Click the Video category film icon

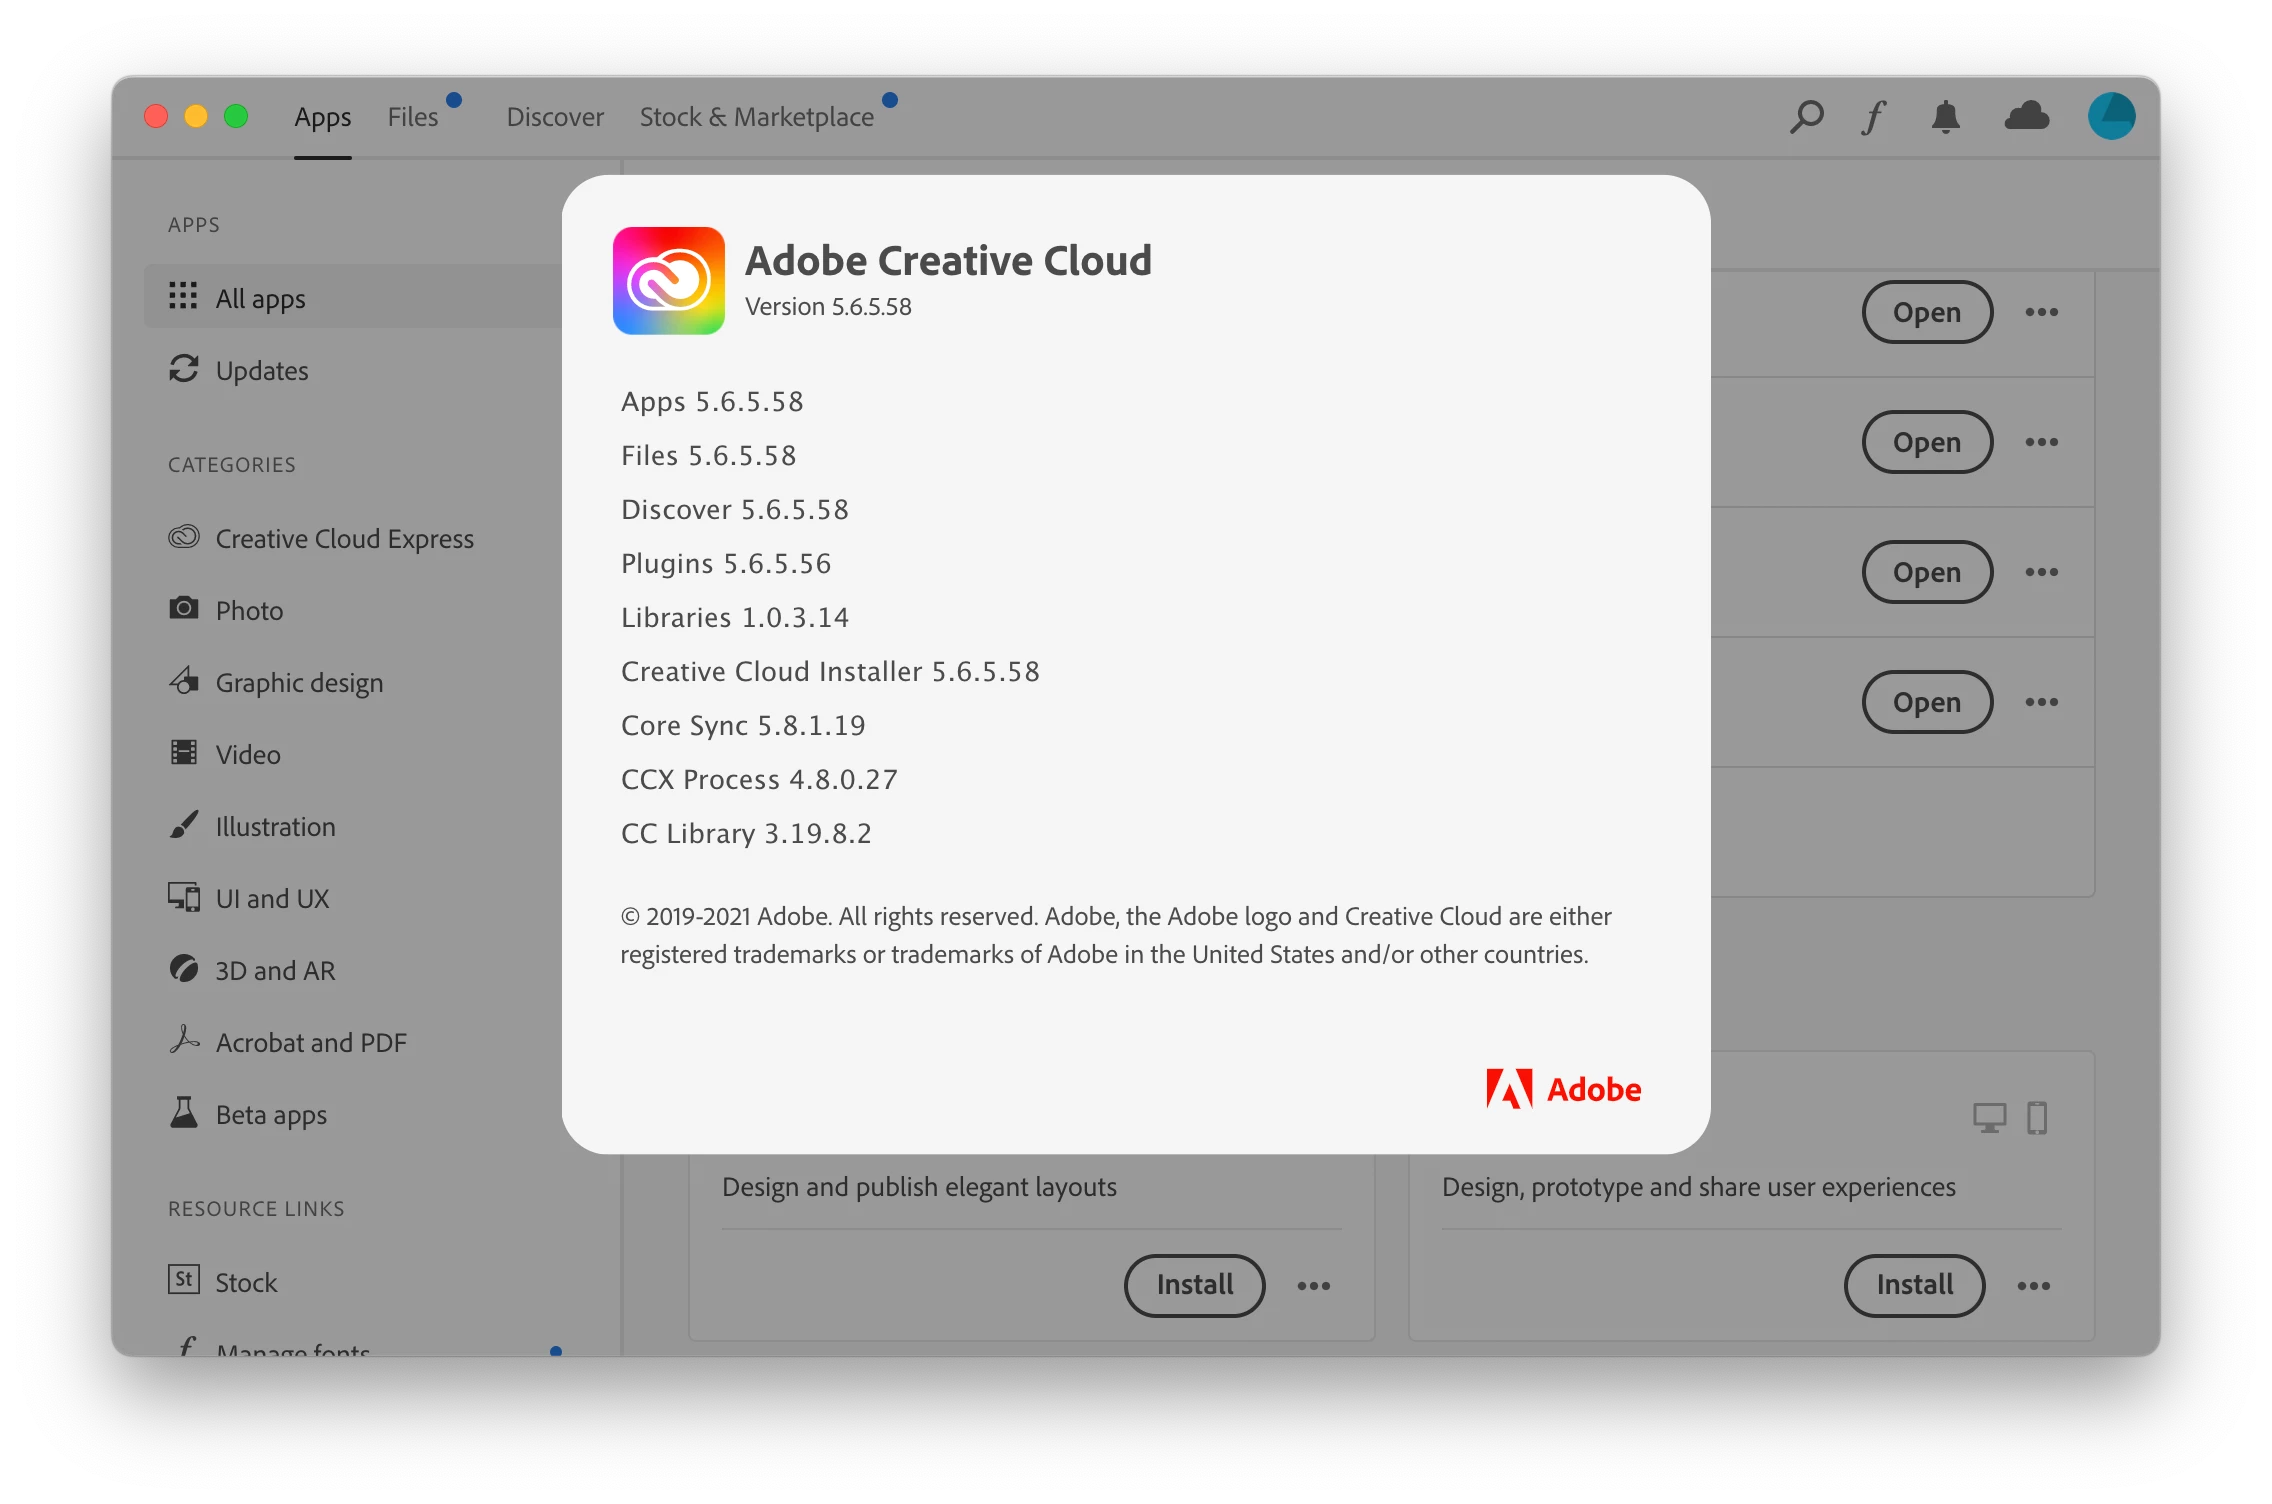click(184, 753)
